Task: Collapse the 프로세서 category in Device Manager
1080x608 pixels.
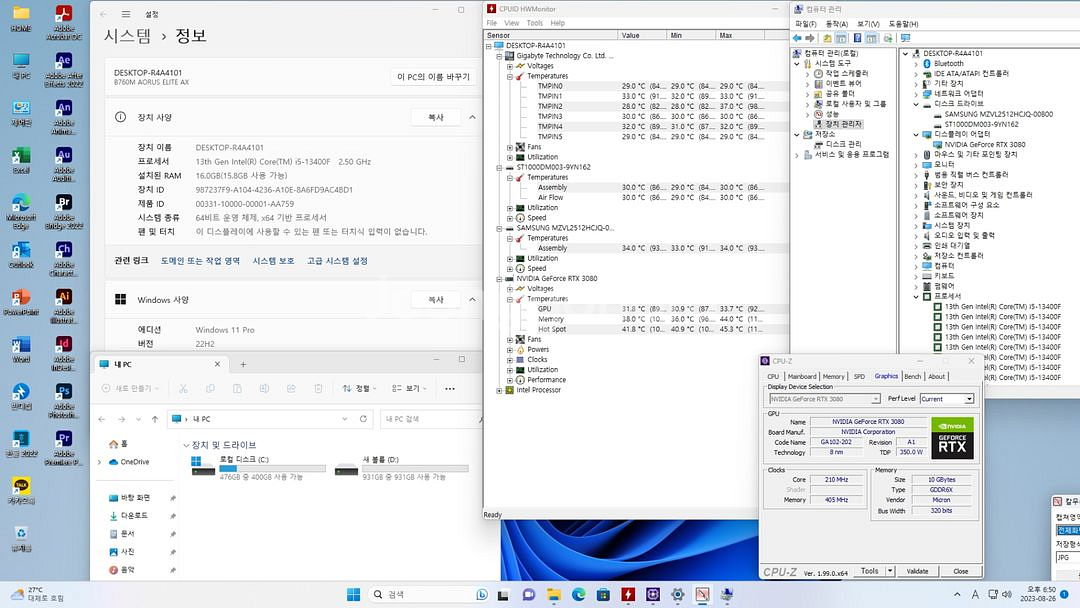Action: pyautogui.click(x=916, y=296)
